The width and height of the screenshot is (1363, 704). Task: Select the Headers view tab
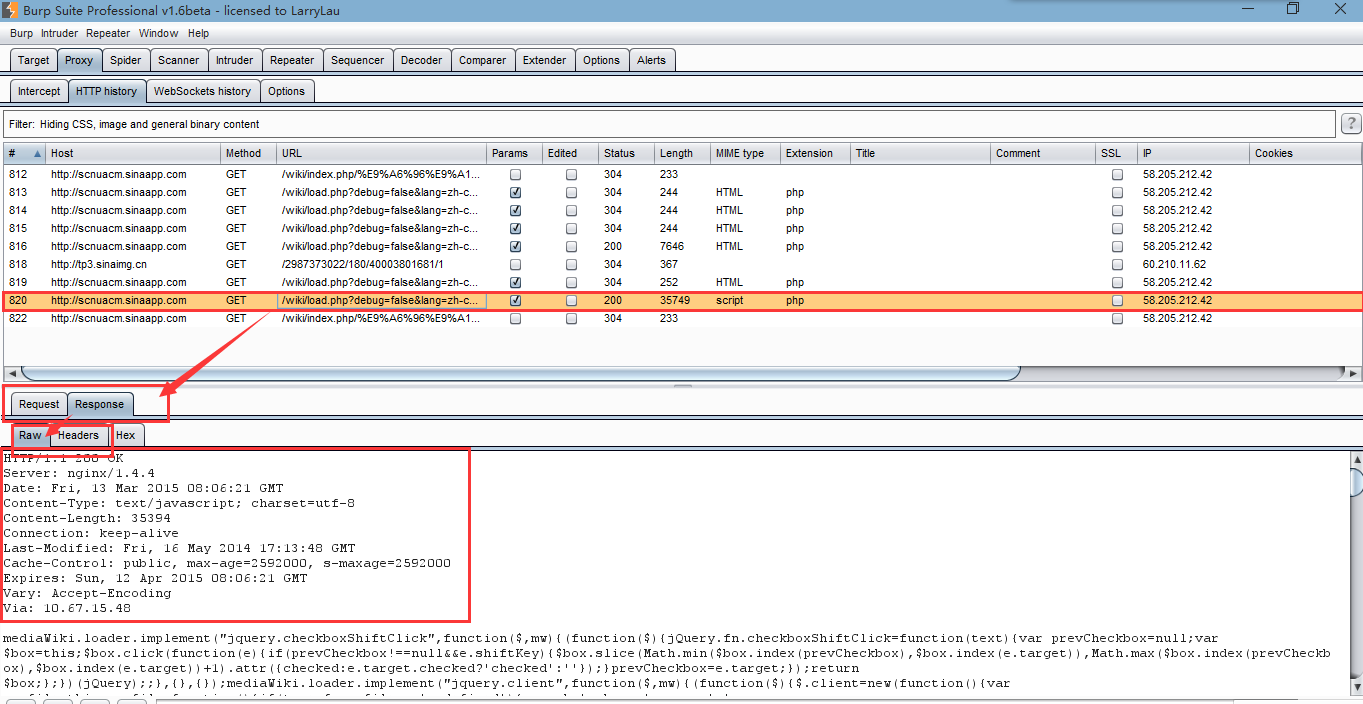(78, 435)
